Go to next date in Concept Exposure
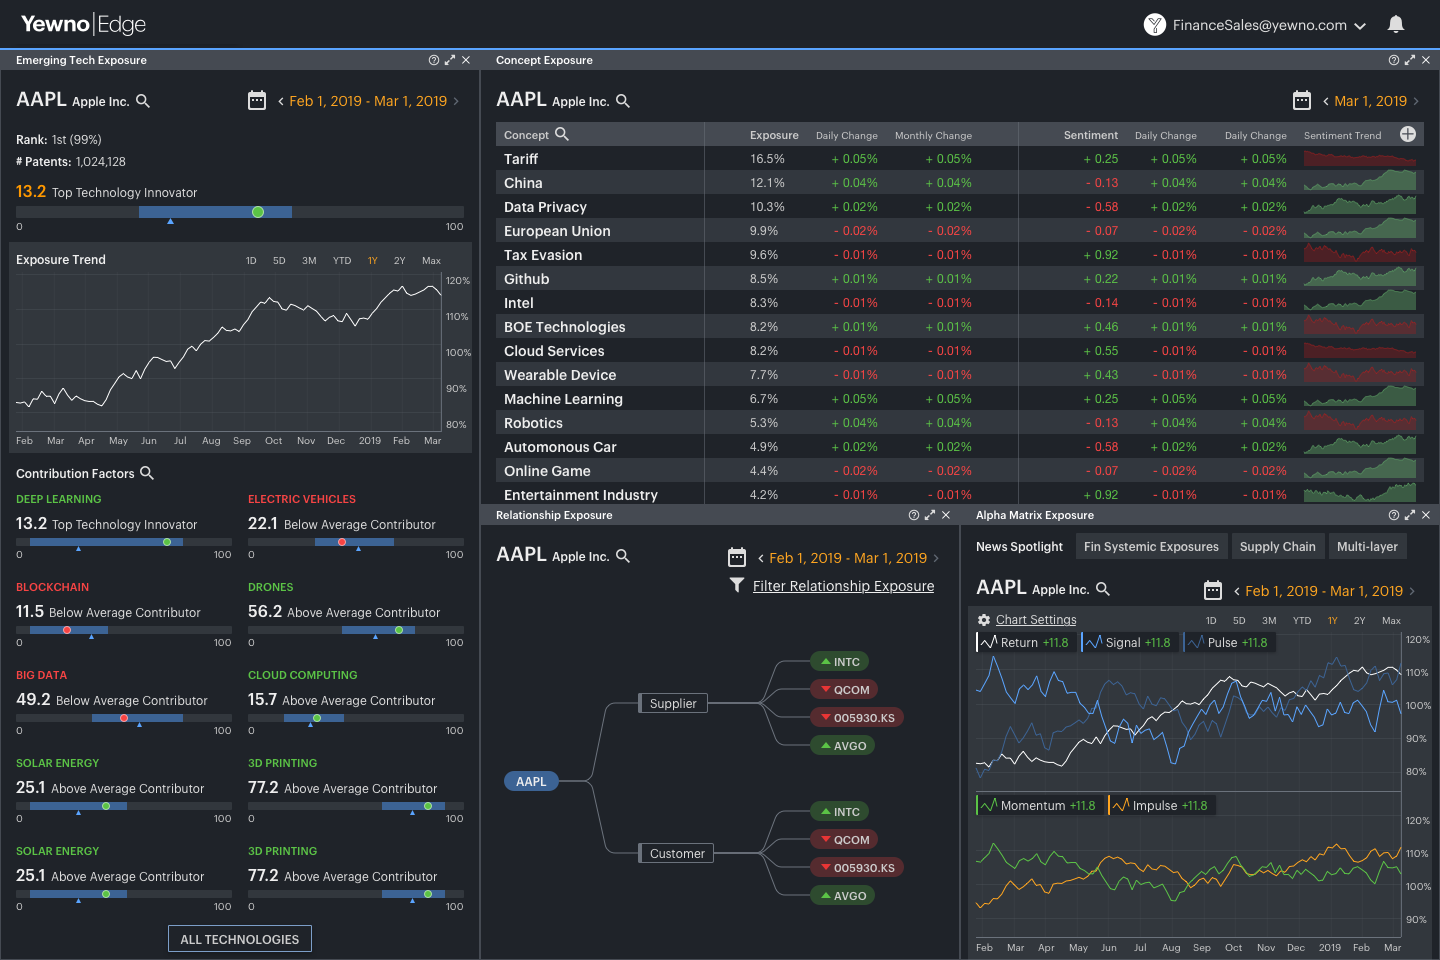This screenshot has height=960, width=1440. point(1415,101)
